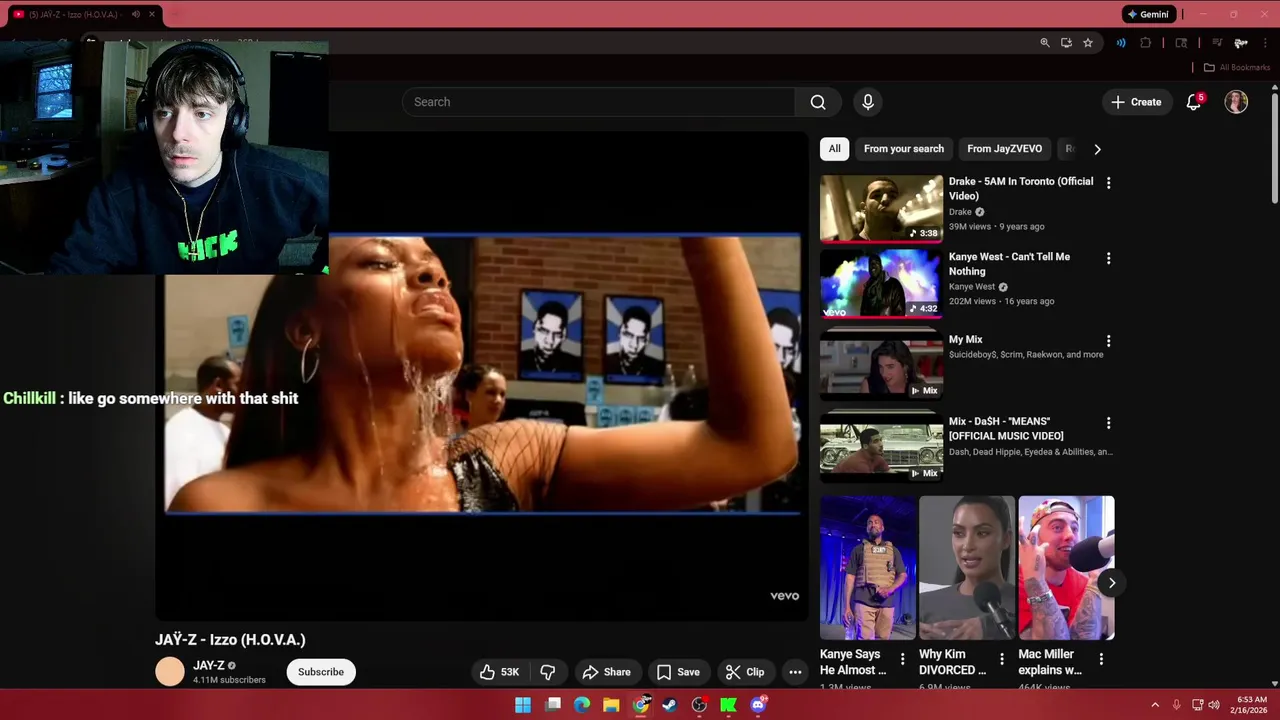The height and width of the screenshot is (720, 1280).
Task: Like the video (53K thumbs up)
Action: (x=499, y=672)
